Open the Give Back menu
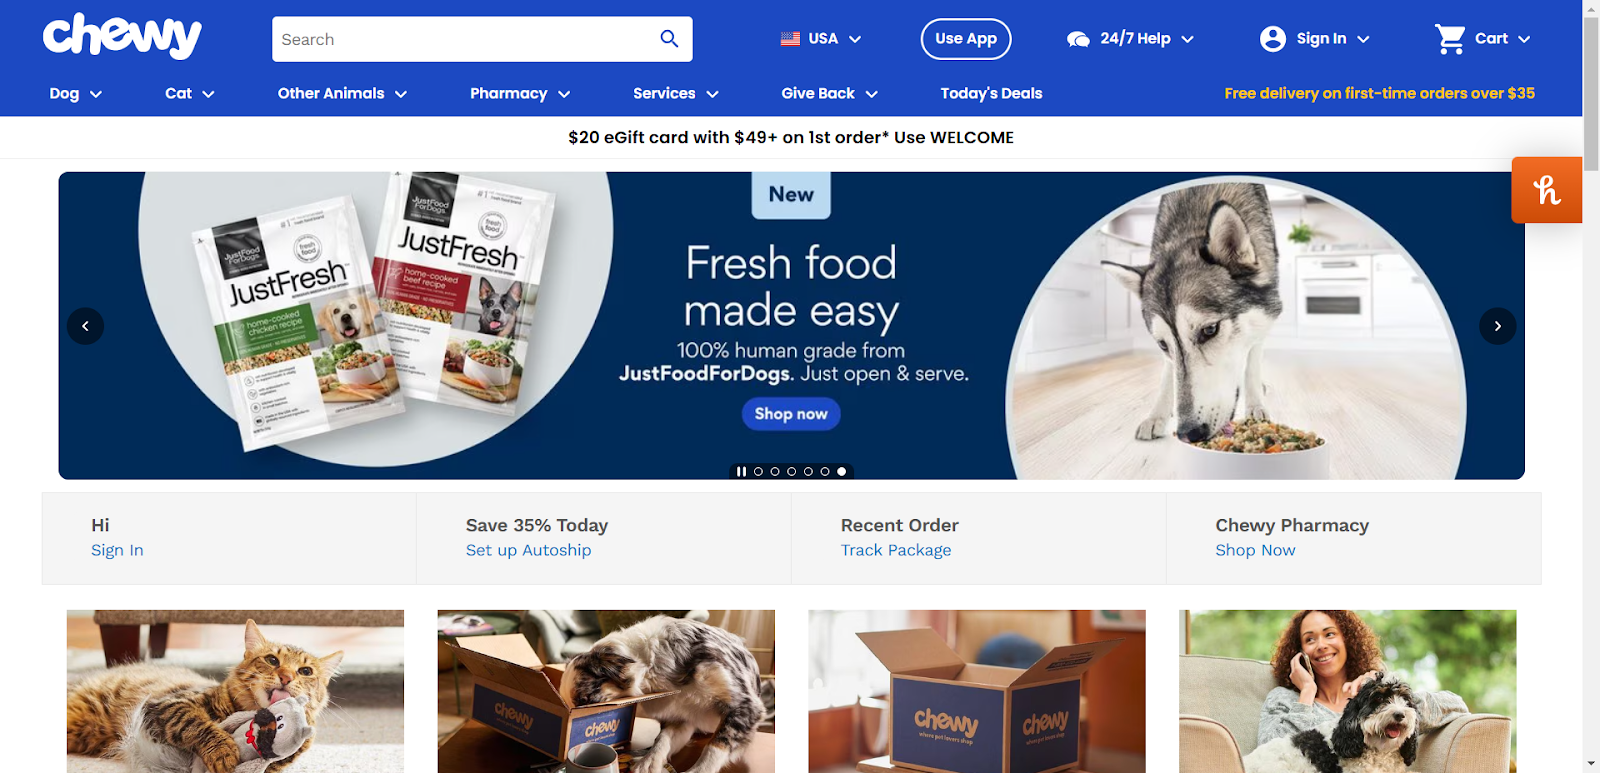The image size is (1600, 773). tap(829, 93)
